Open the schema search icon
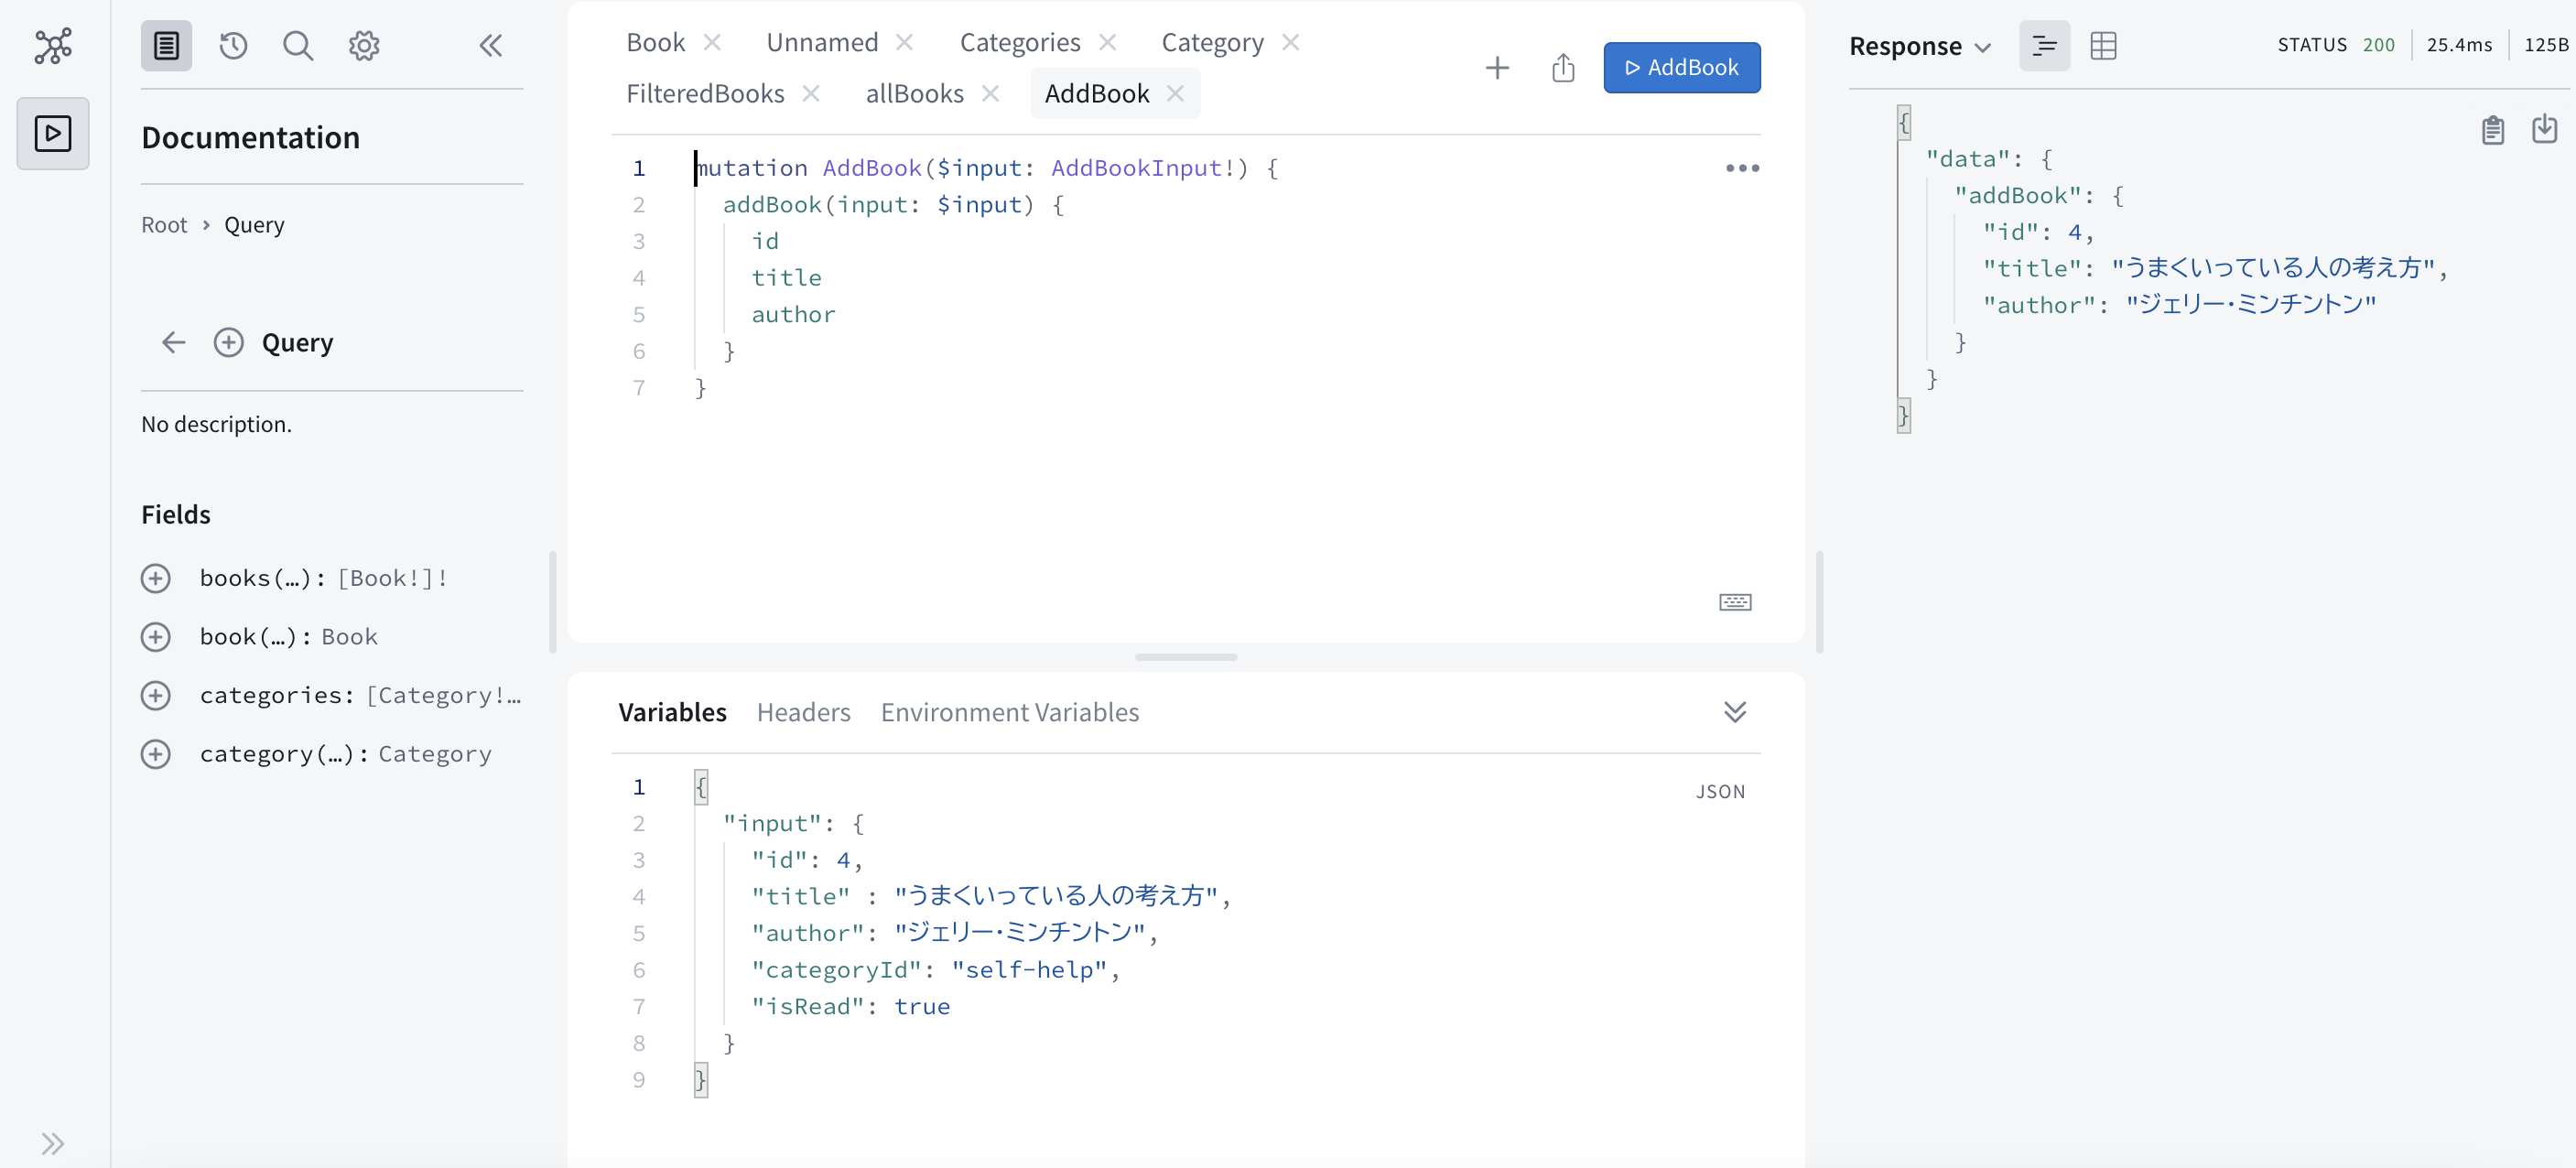2576x1168 pixels. (298, 46)
